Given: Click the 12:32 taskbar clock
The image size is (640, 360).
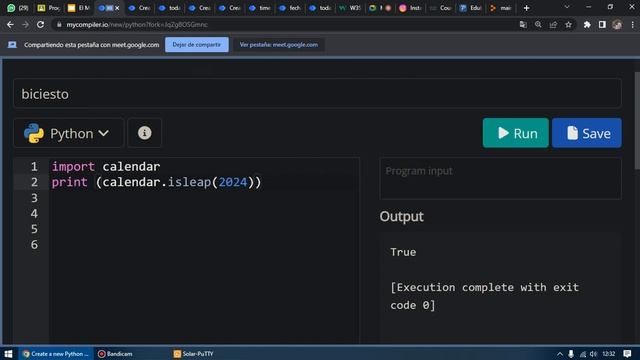Looking at the screenshot, I should (x=609, y=353).
